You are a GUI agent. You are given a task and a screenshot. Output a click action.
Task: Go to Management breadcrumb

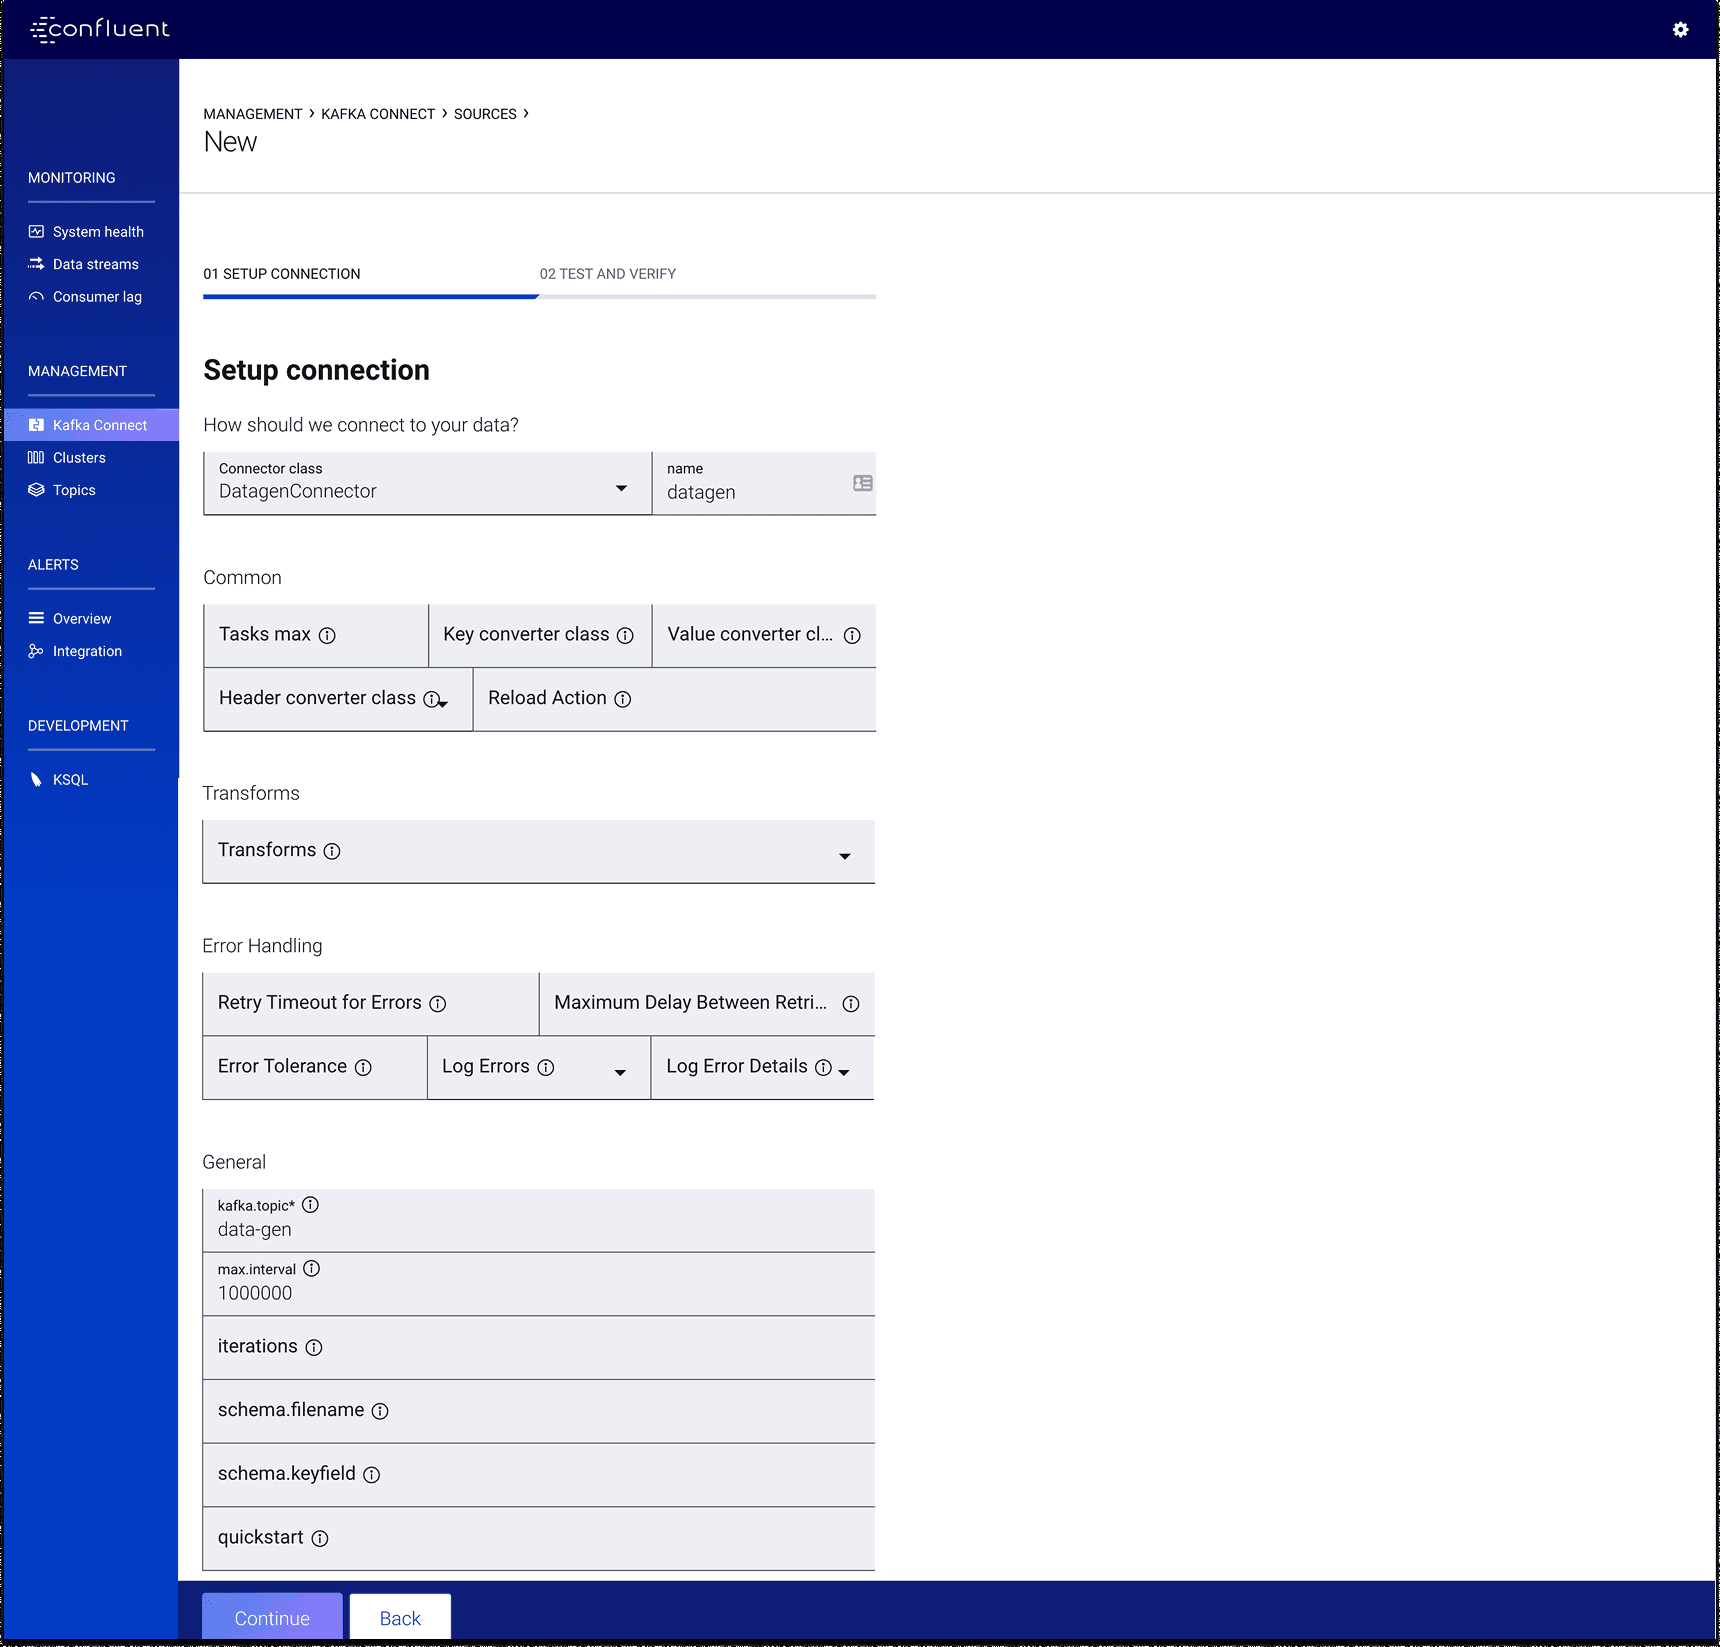coord(253,114)
